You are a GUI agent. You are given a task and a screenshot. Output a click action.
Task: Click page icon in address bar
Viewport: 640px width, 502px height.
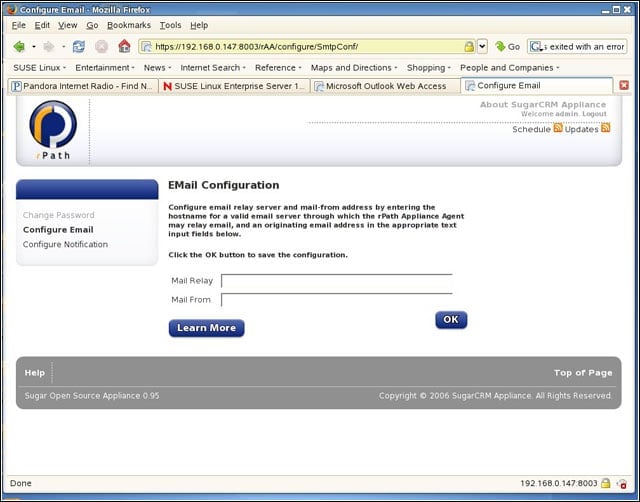pos(146,47)
